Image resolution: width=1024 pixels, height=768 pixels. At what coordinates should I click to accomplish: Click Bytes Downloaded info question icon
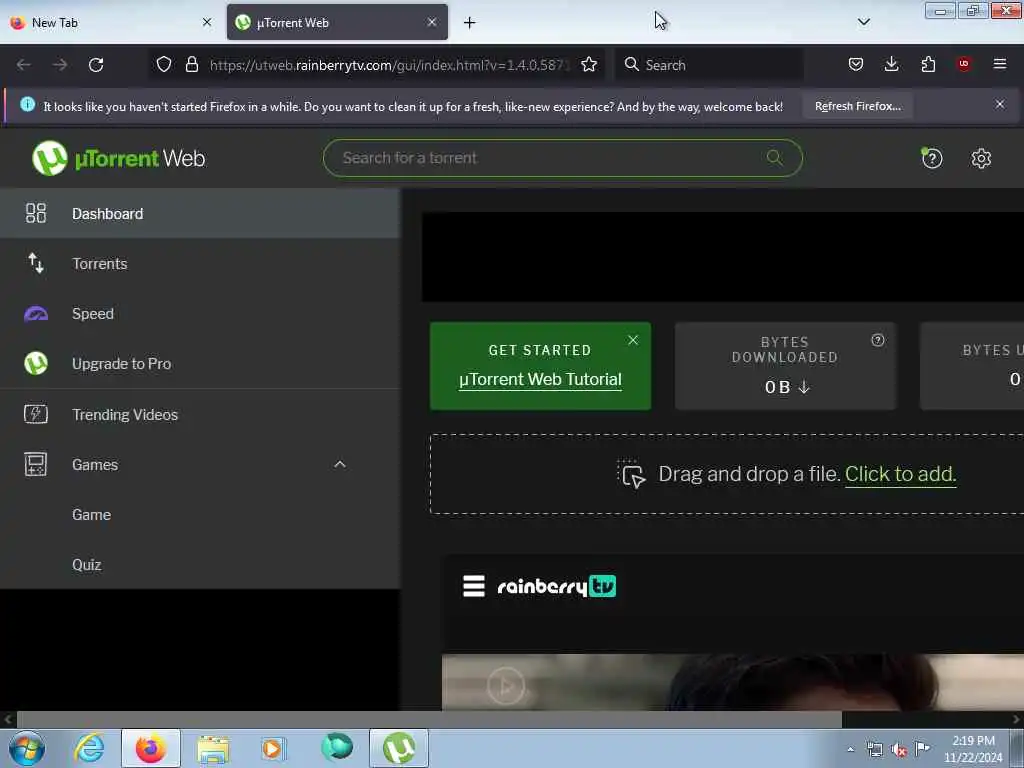pyautogui.click(x=878, y=340)
